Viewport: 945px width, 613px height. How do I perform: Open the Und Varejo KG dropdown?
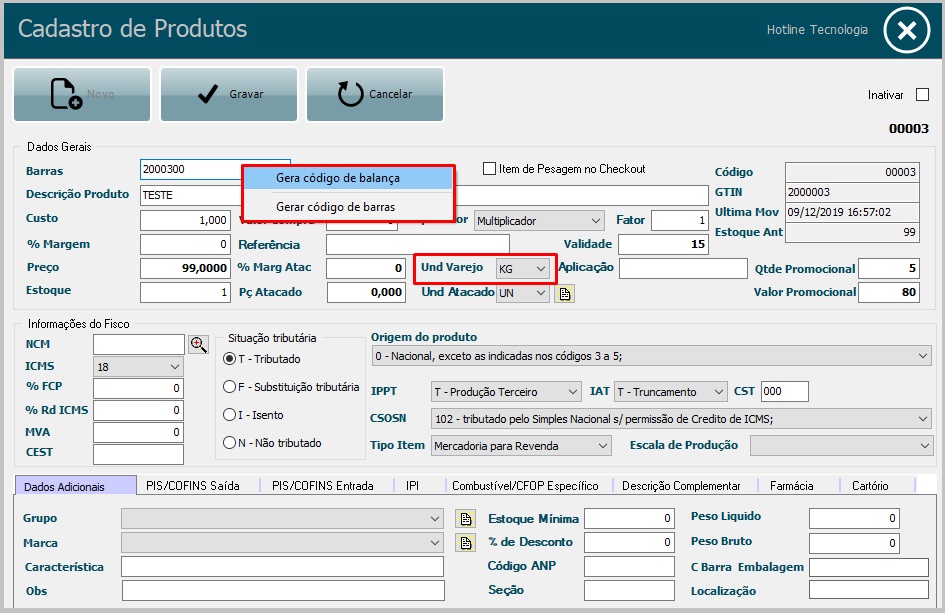[523, 269]
